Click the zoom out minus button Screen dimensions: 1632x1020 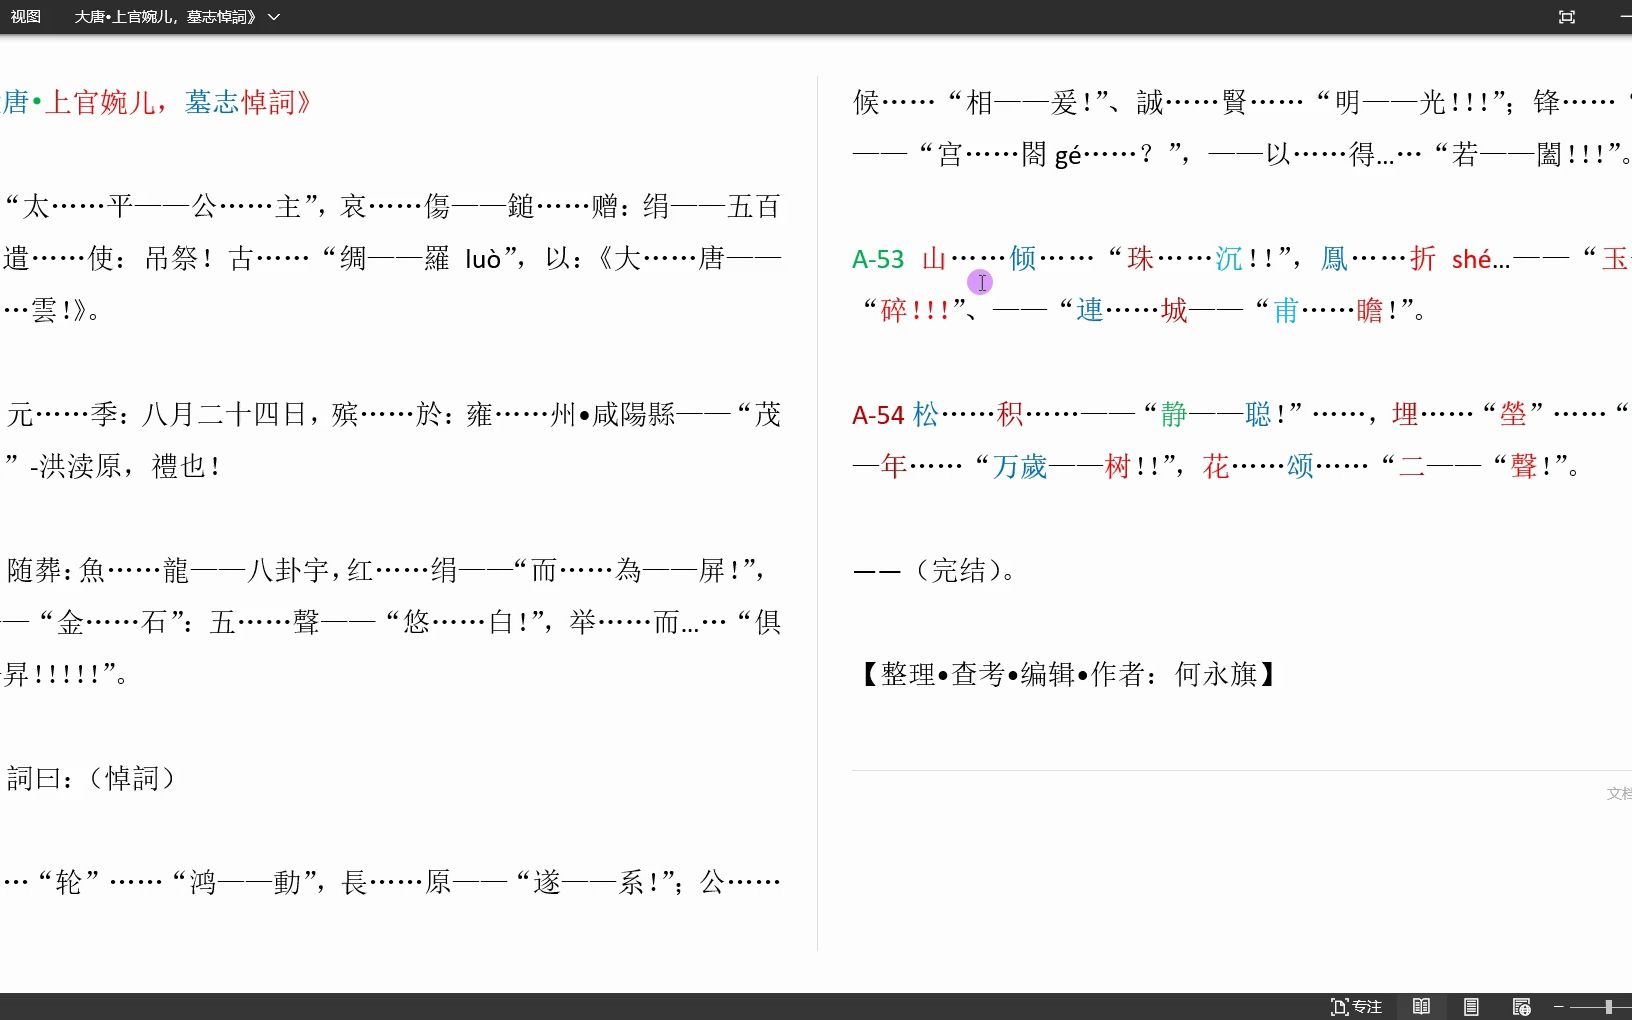coord(1558,1007)
